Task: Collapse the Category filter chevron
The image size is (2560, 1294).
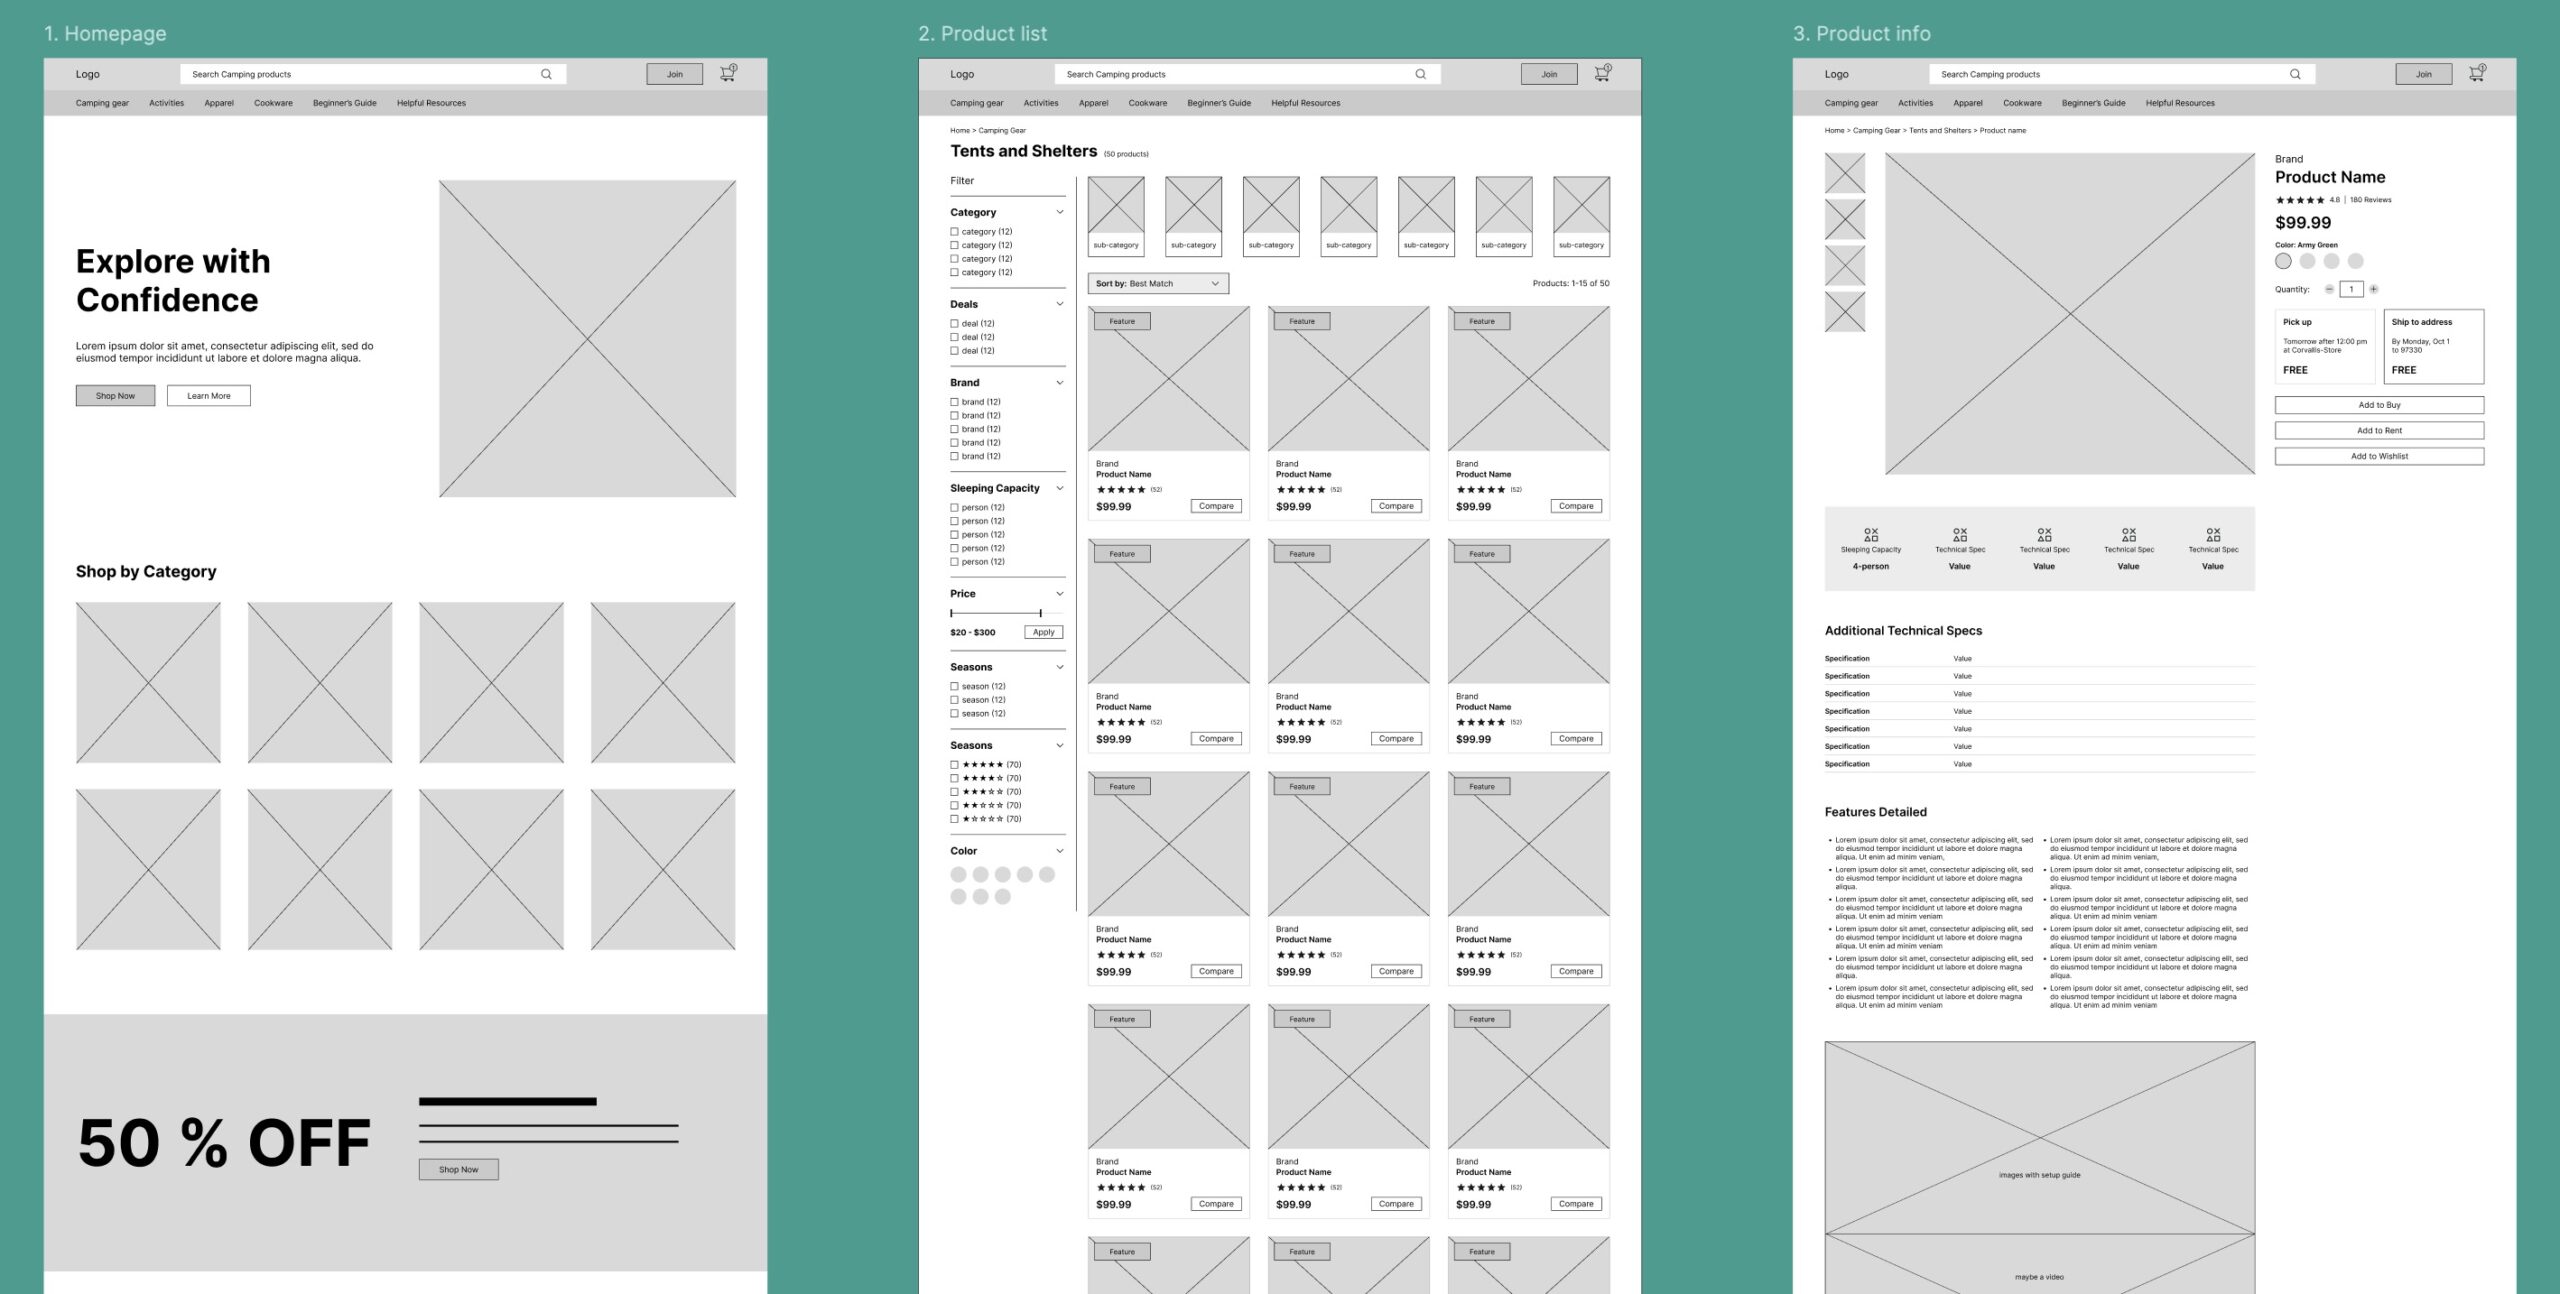Action: (1060, 212)
